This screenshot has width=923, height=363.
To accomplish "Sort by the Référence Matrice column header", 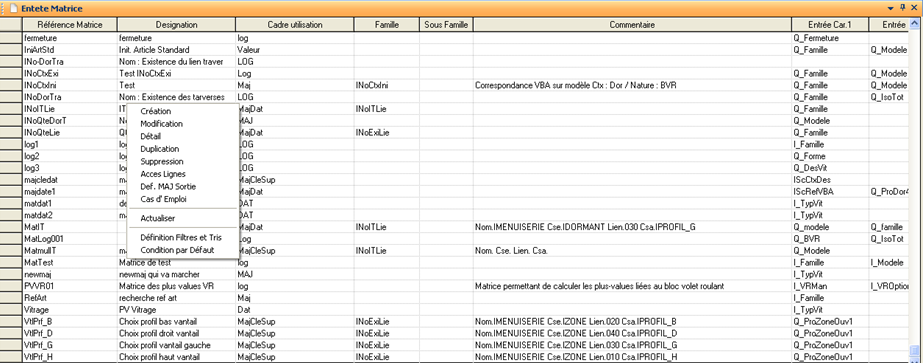I will (70, 25).
